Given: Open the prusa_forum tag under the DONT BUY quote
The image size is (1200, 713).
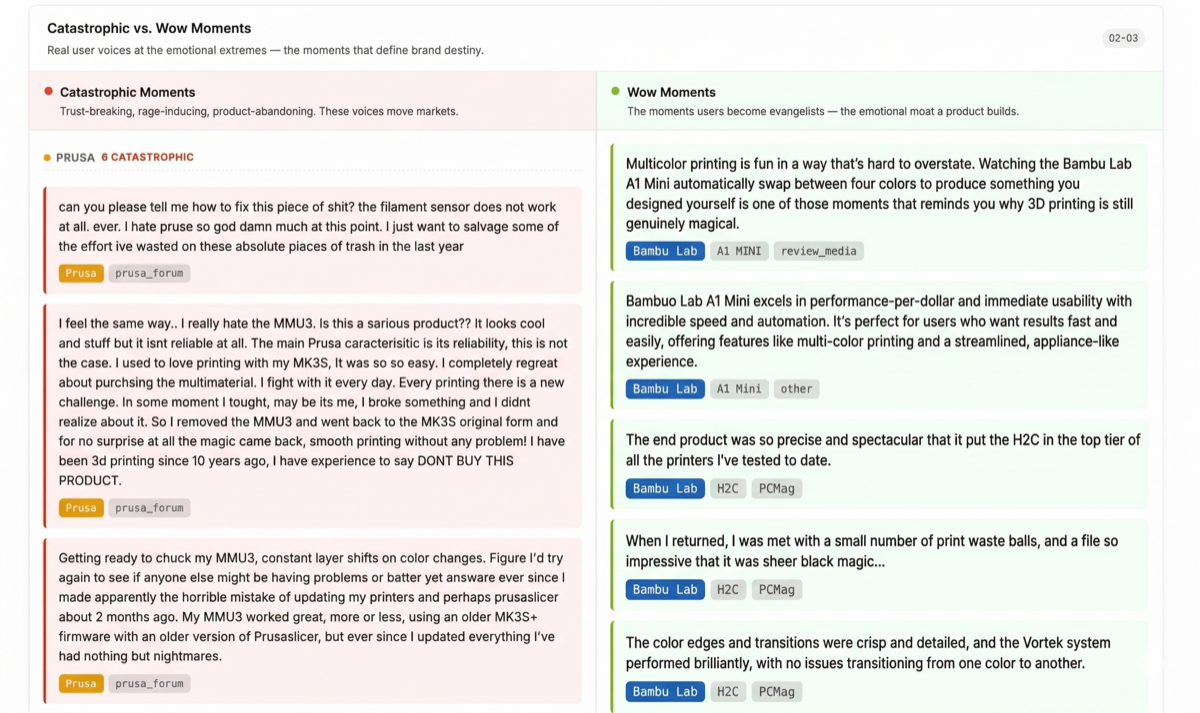Looking at the screenshot, I should (149, 508).
